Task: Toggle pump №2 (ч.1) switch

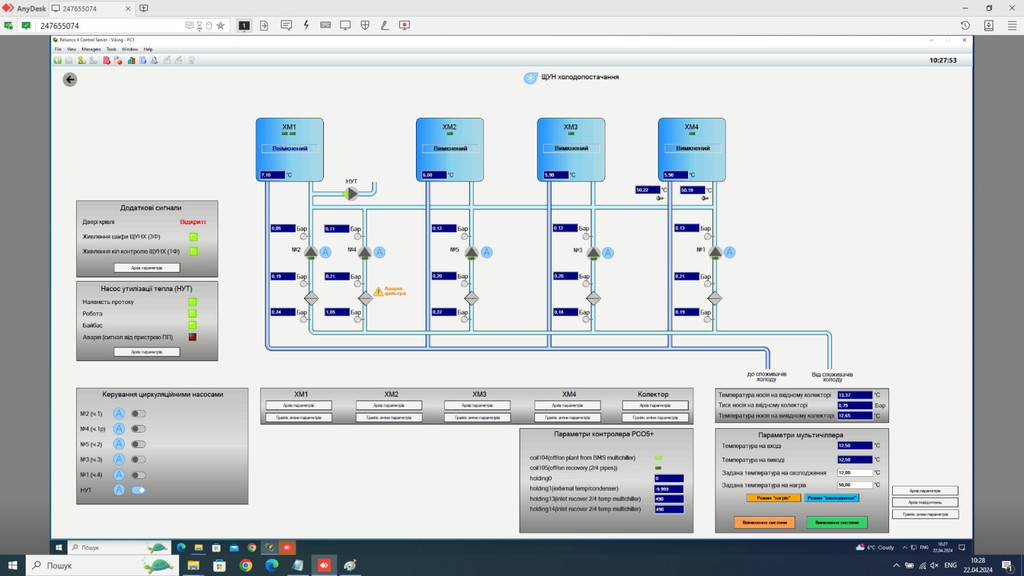Action: [x=138, y=413]
